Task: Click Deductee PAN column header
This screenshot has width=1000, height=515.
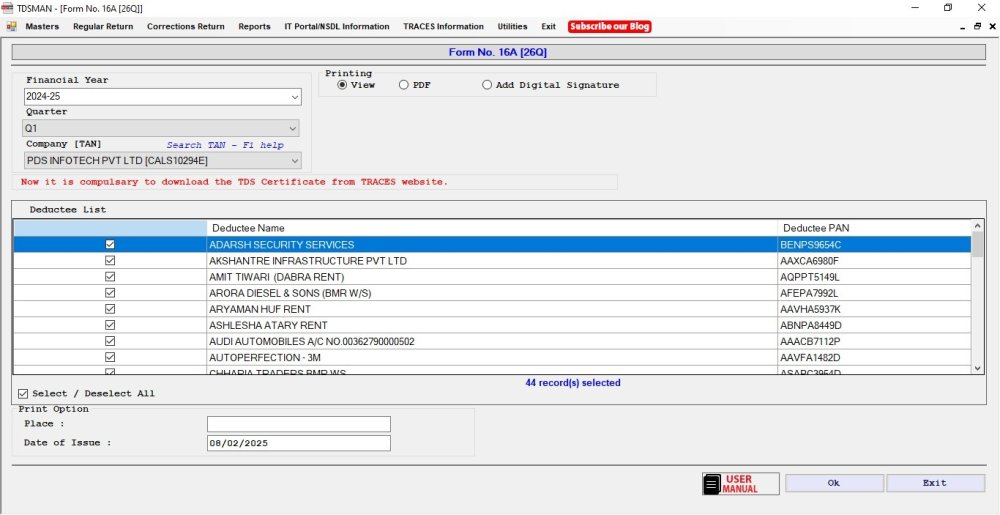Action: point(874,228)
